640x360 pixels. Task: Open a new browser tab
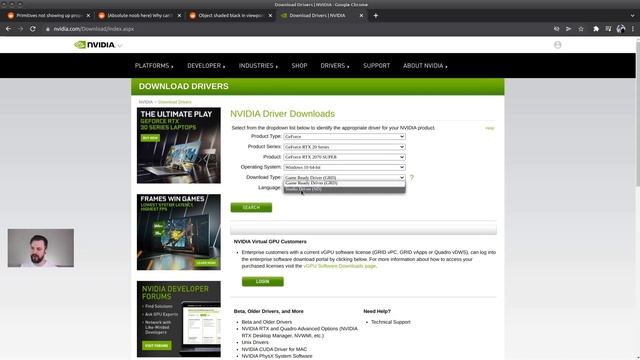tap(376, 16)
